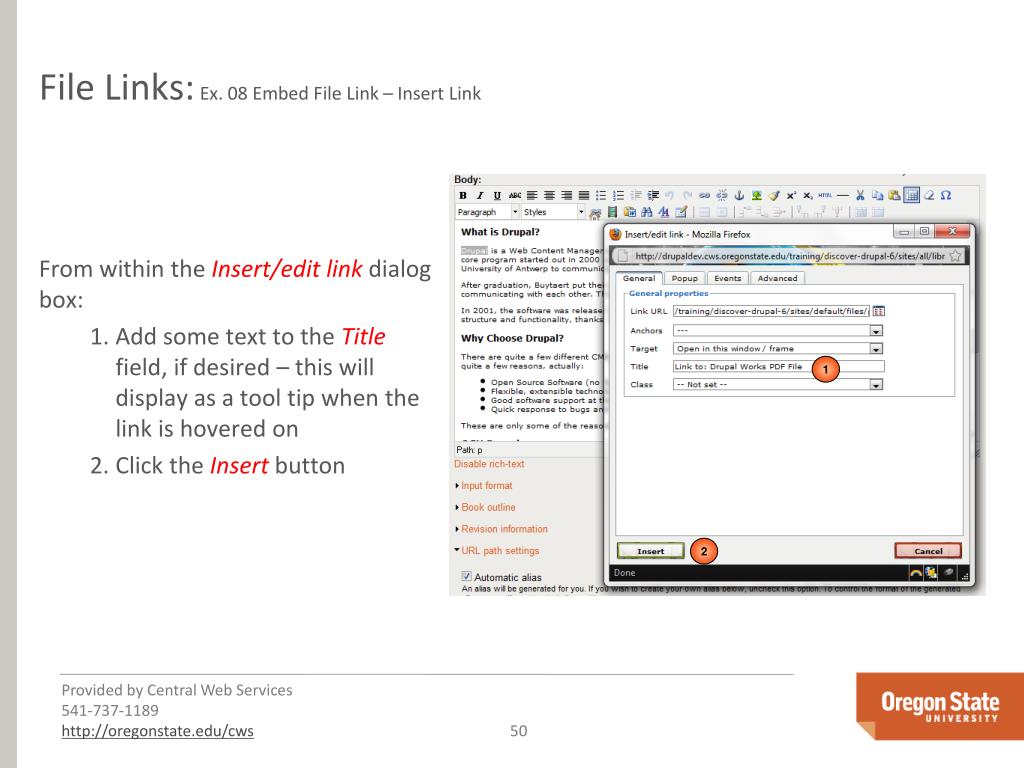Apply strikethrough with the ABC icon

point(515,195)
